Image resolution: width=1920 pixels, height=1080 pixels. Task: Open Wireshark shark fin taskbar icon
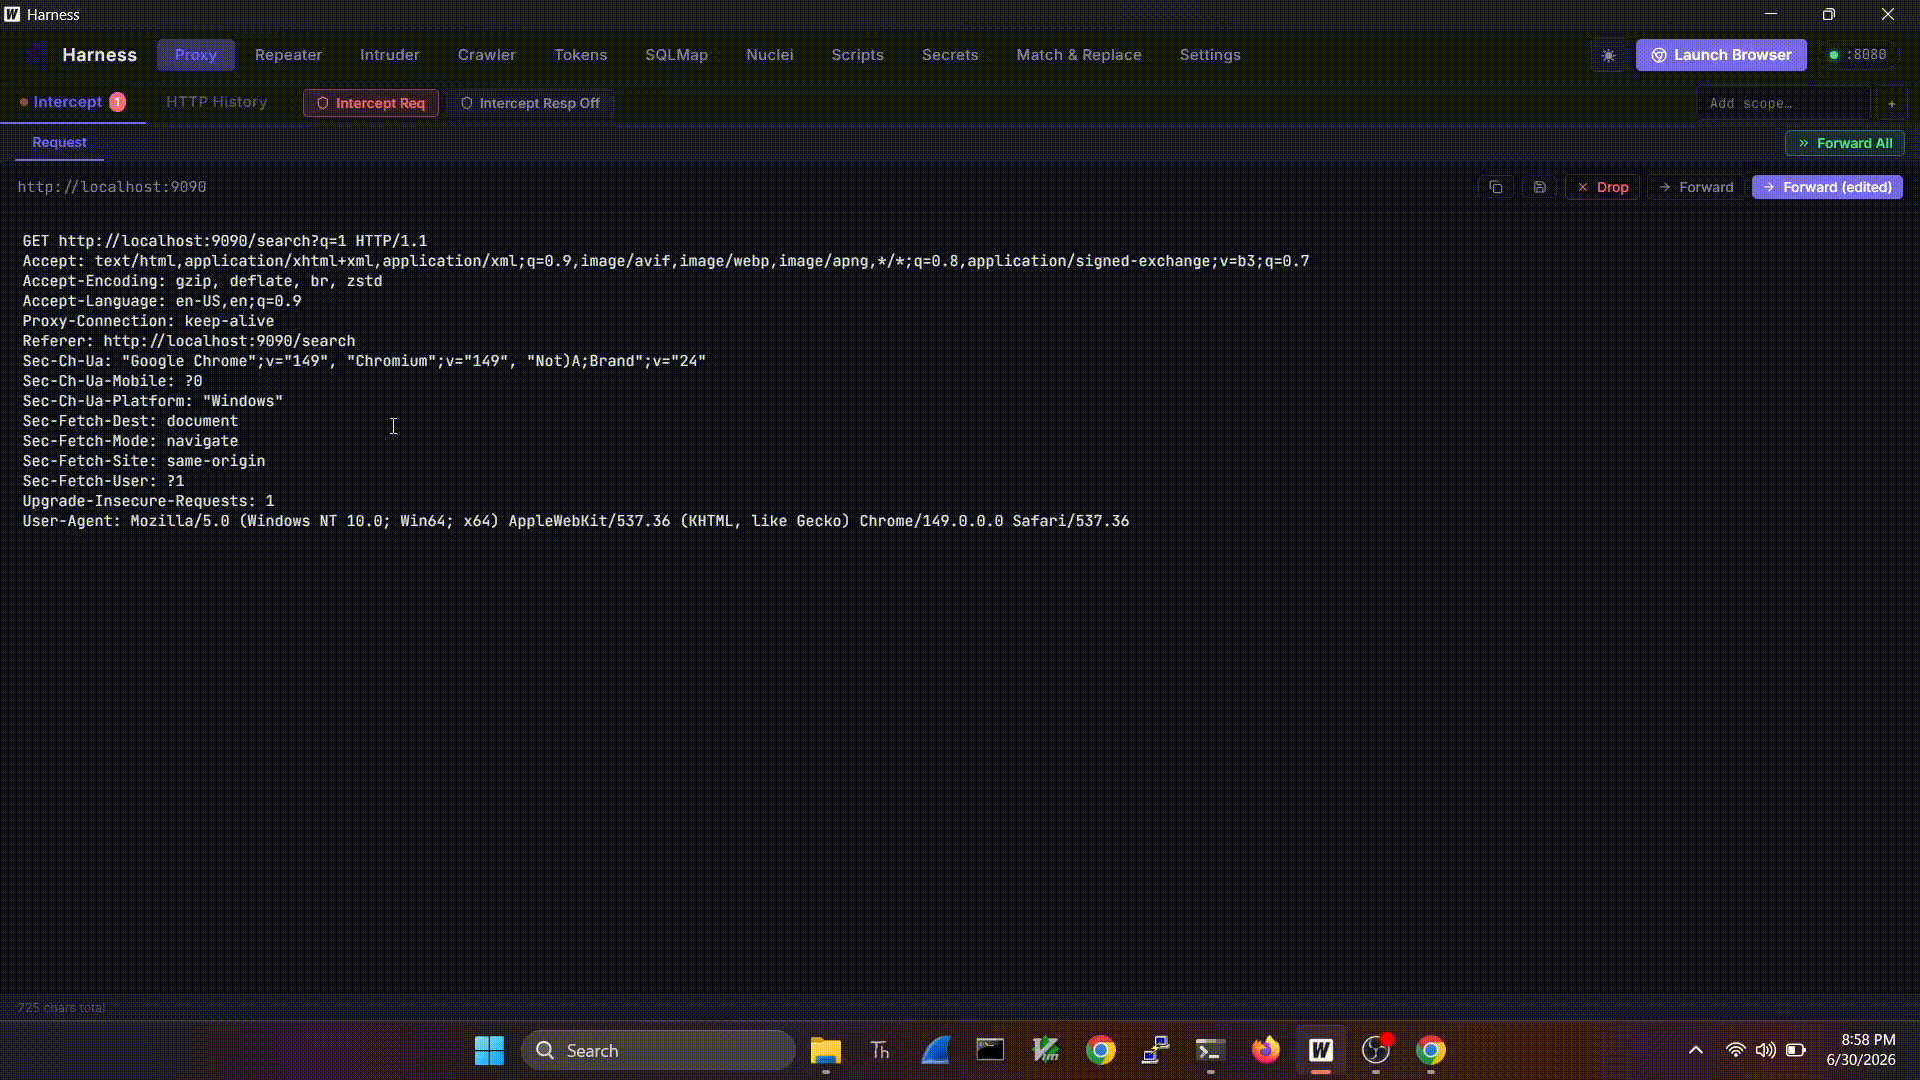(935, 1050)
